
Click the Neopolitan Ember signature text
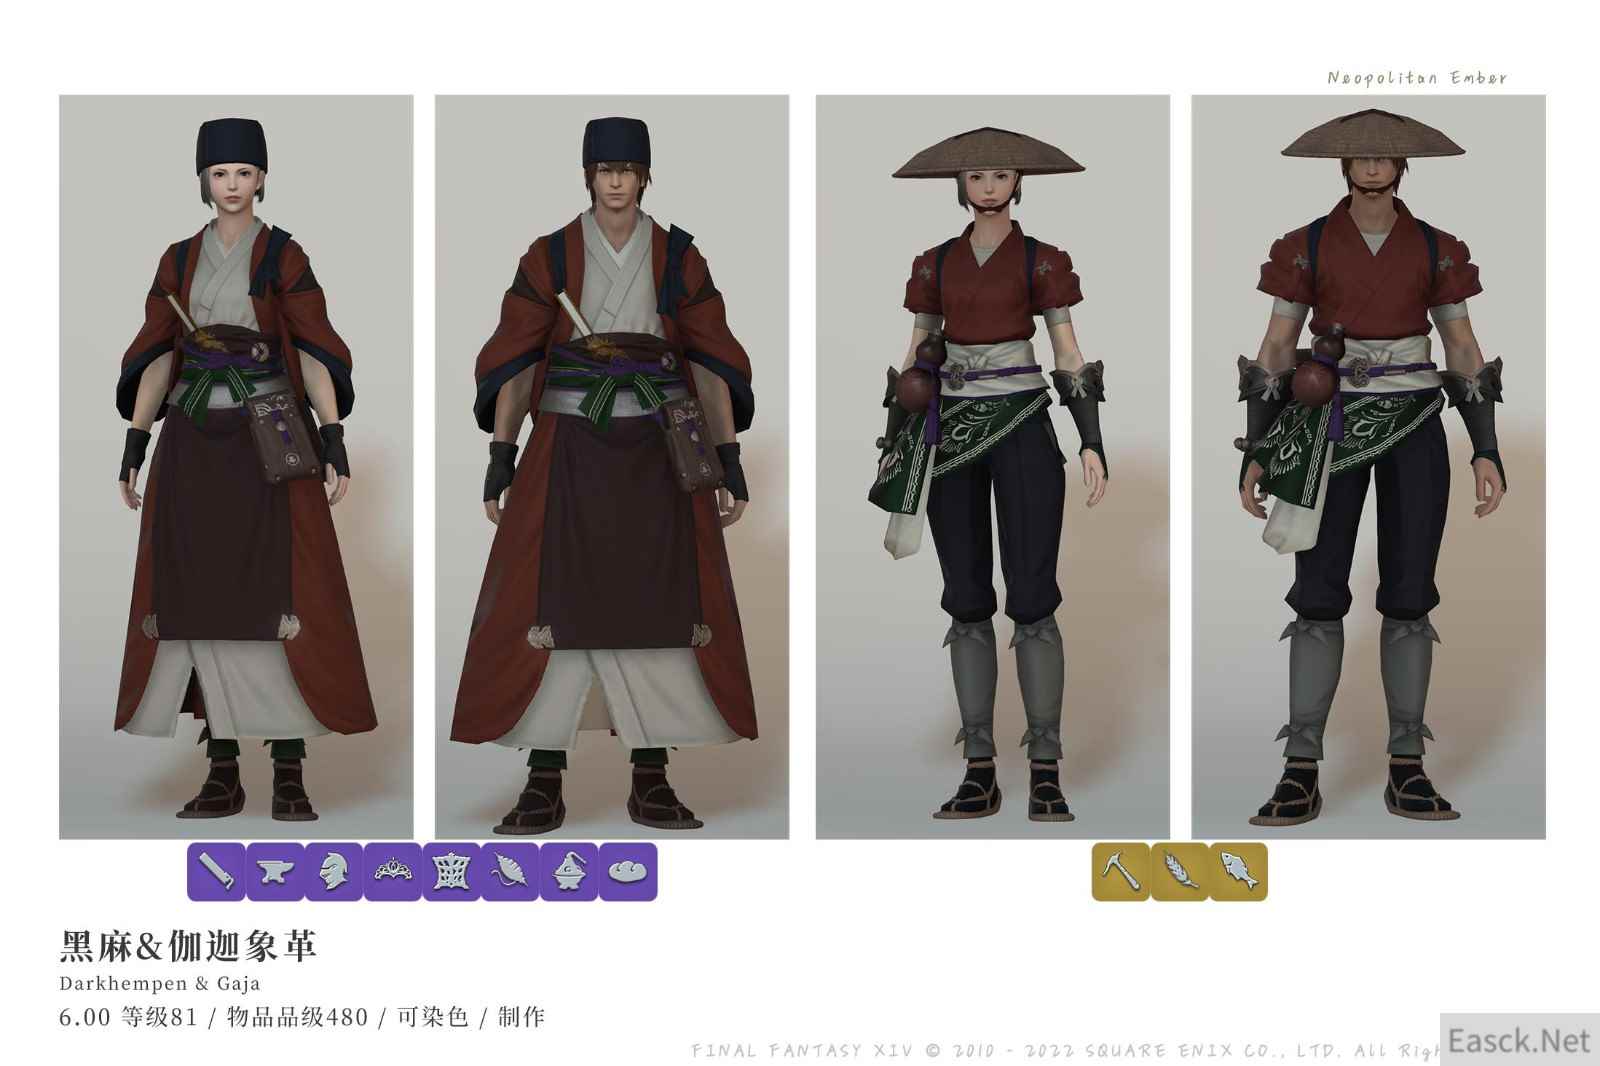coord(1417,77)
